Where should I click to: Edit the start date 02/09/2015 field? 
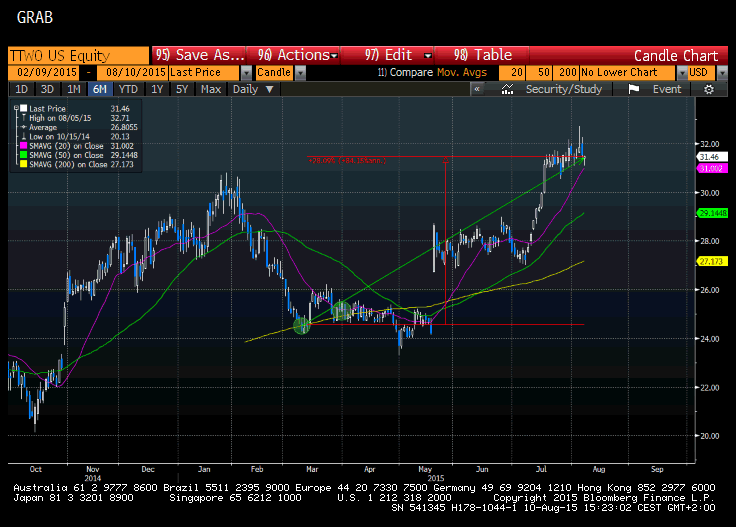(x=46, y=72)
